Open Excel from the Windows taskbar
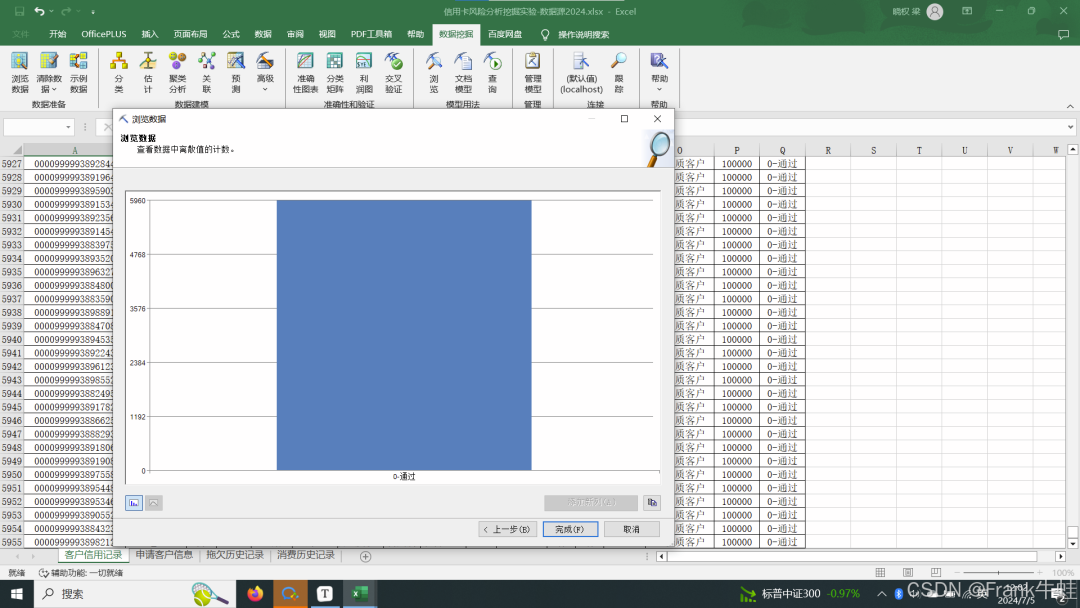 pyautogui.click(x=359, y=594)
